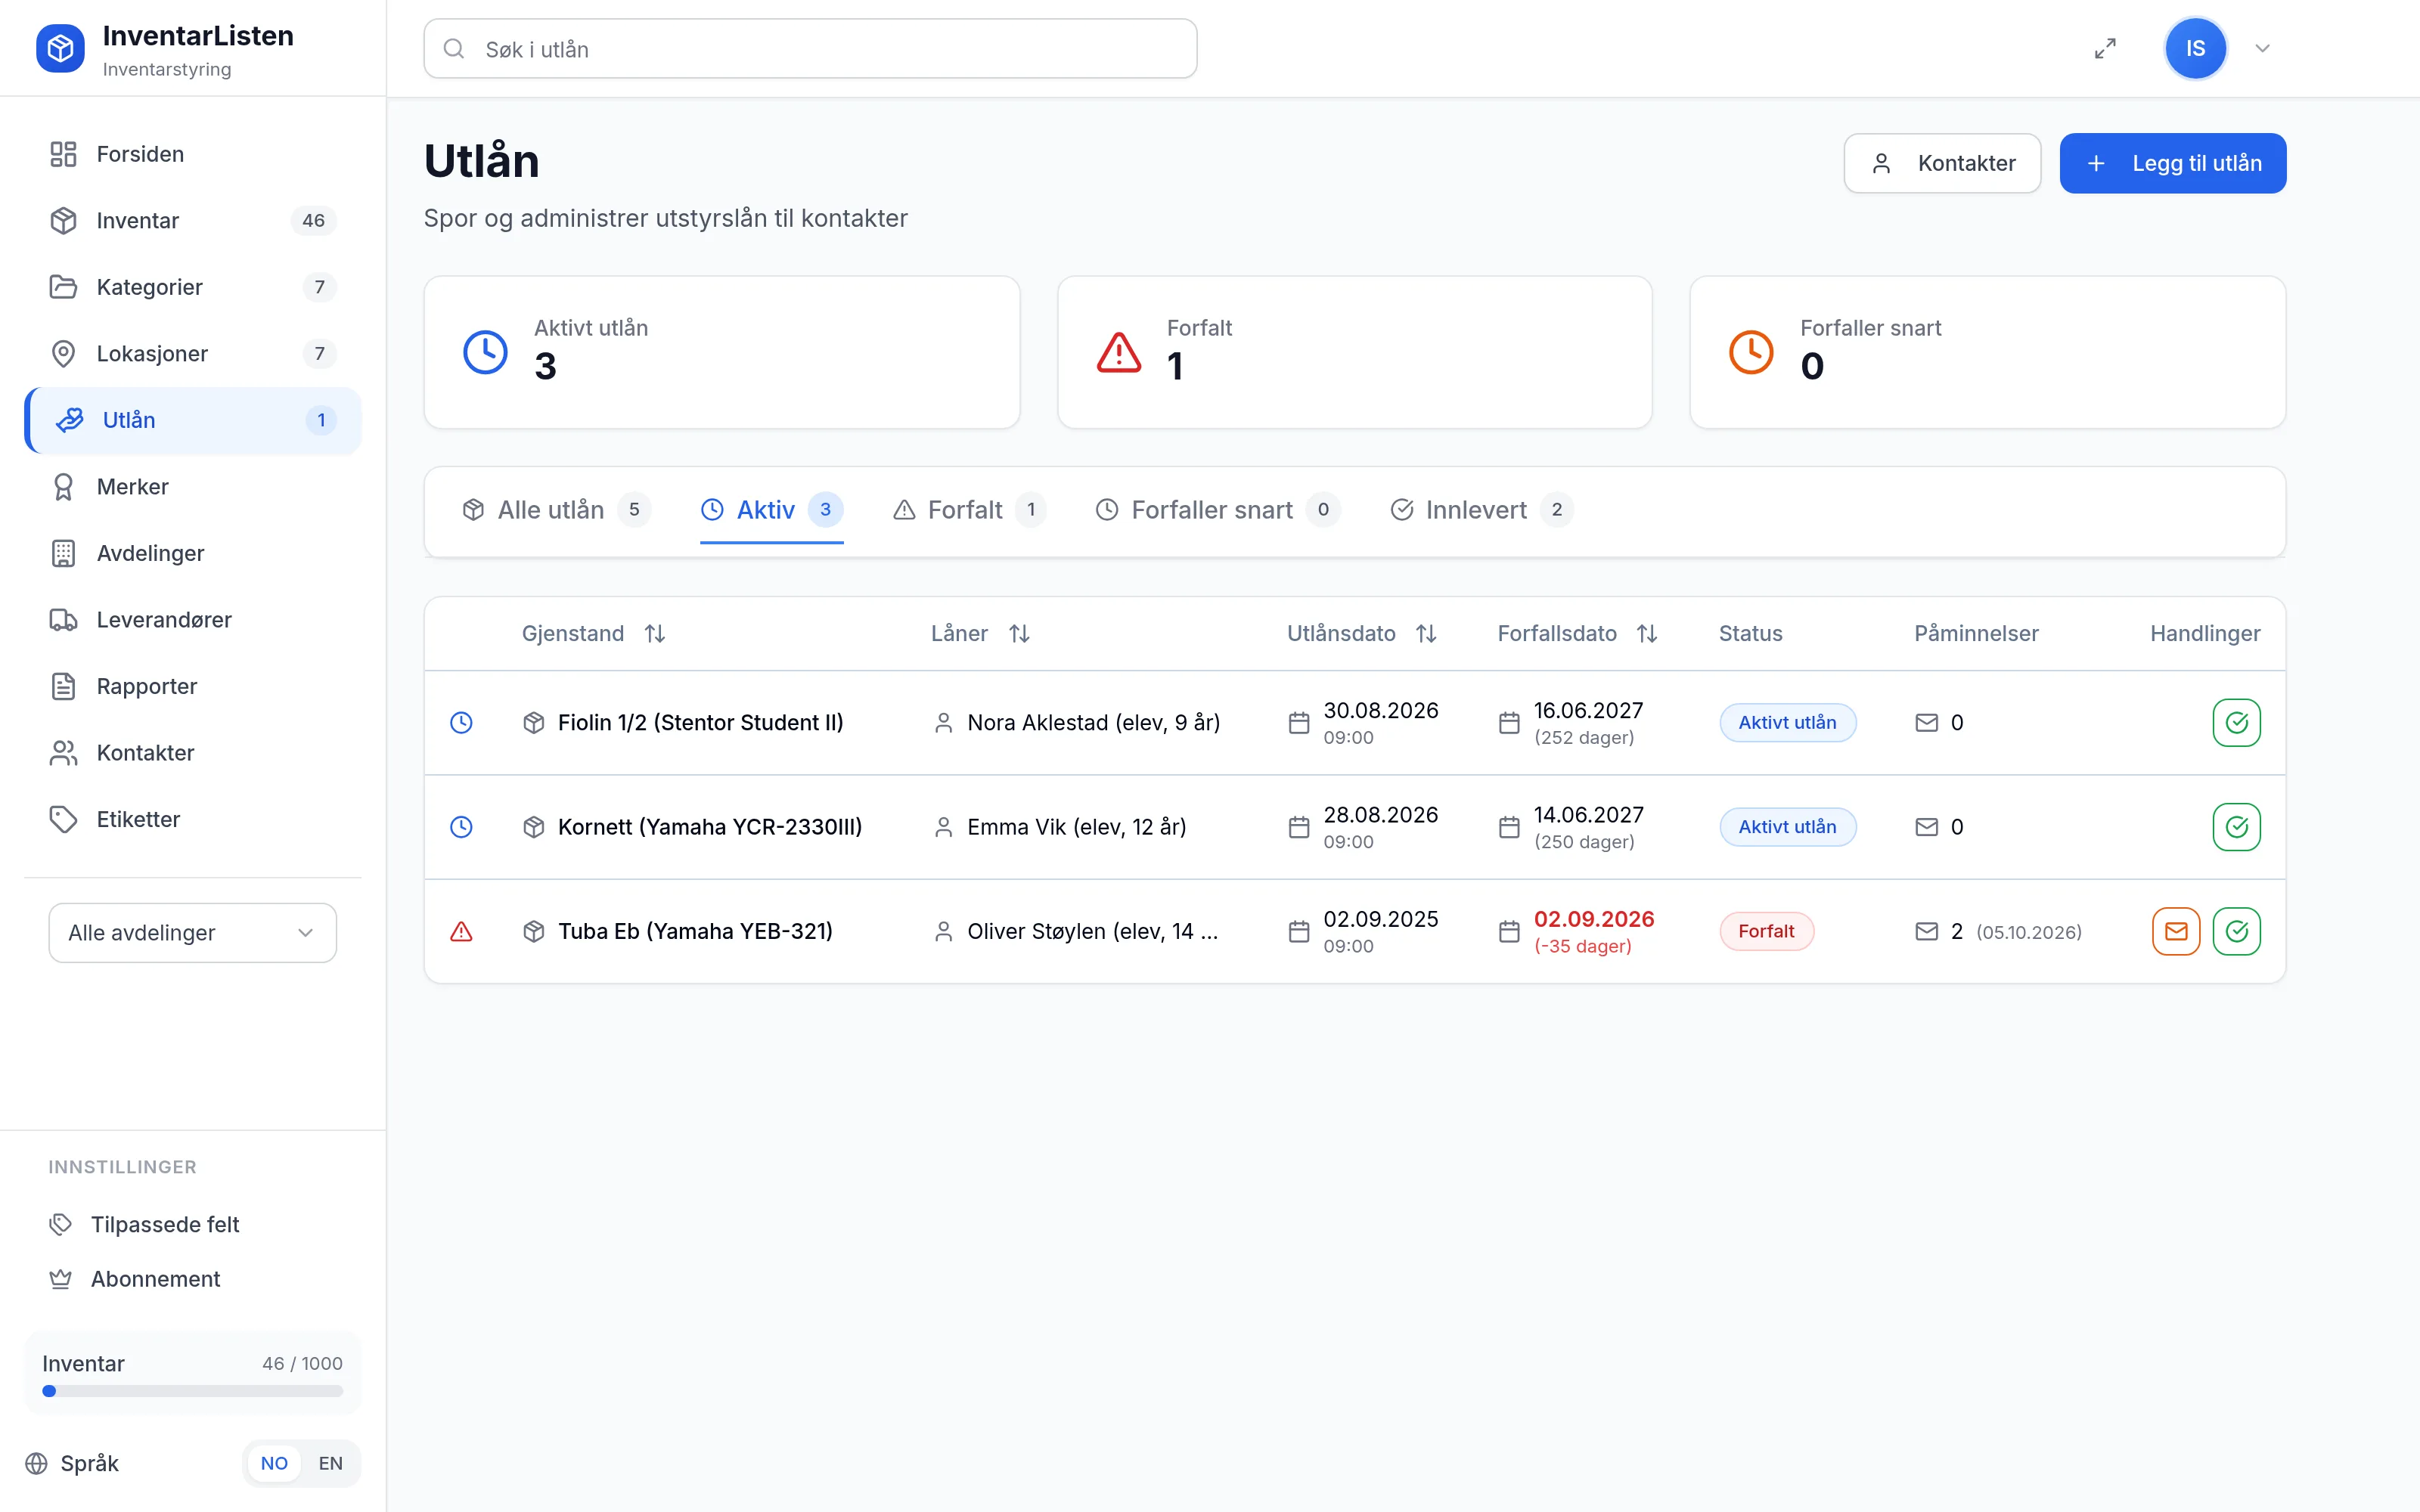2420x1512 pixels.
Task: Click the Kontakter button in header
Action: pyautogui.click(x=1942, y=163)
